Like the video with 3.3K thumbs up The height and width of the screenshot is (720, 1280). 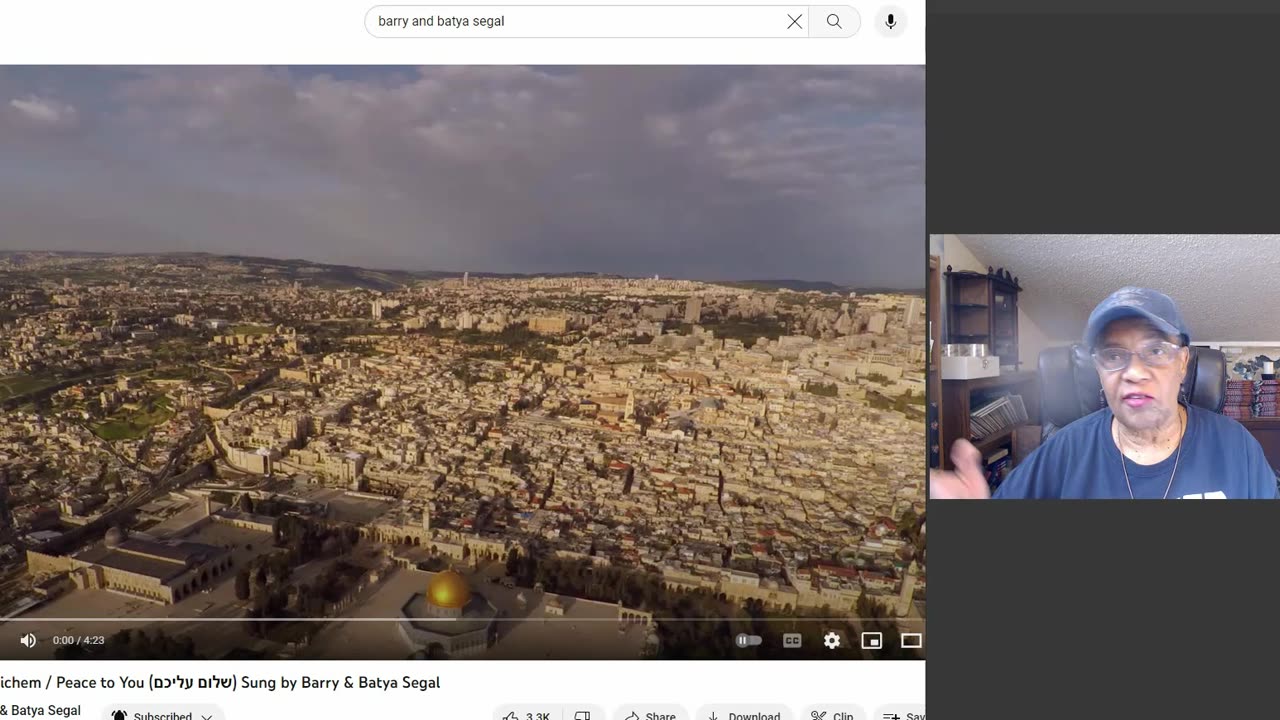(x=526, y=716)
